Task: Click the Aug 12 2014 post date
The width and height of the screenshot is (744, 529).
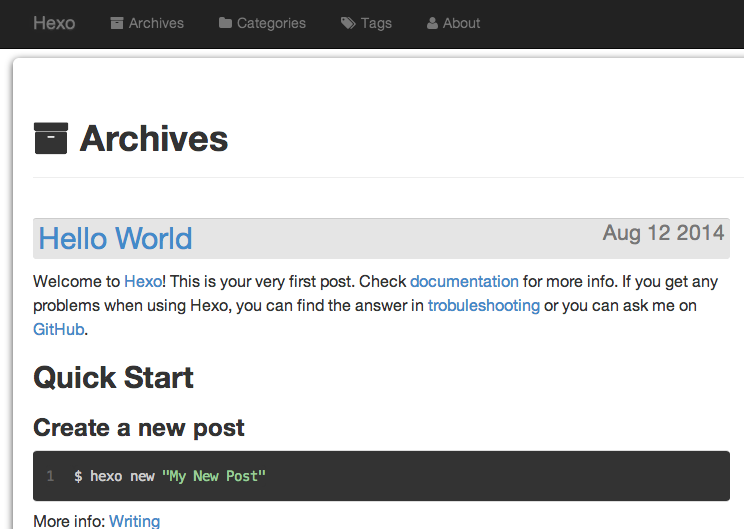Action: [663, 233]
